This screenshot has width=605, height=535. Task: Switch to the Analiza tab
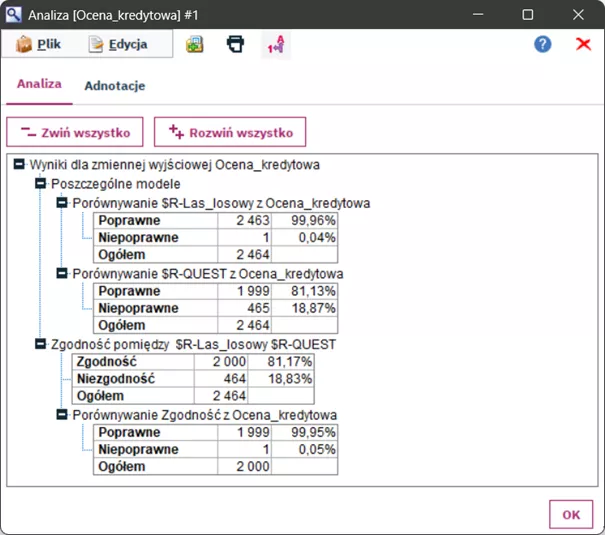point(39,84)
